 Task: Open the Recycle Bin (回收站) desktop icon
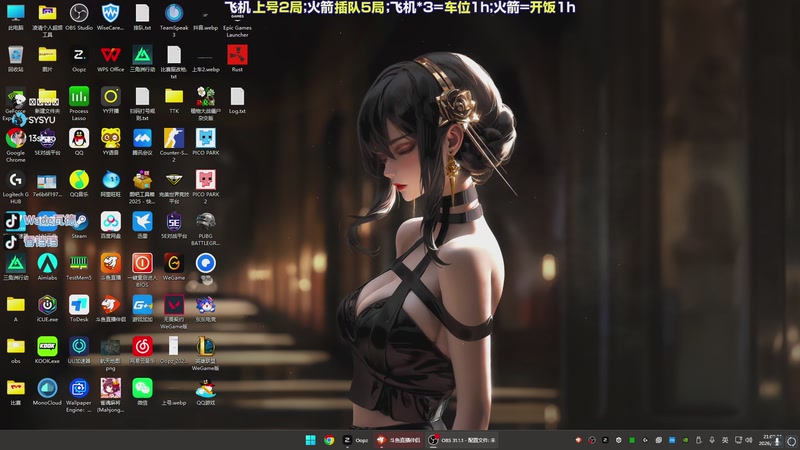15,58
